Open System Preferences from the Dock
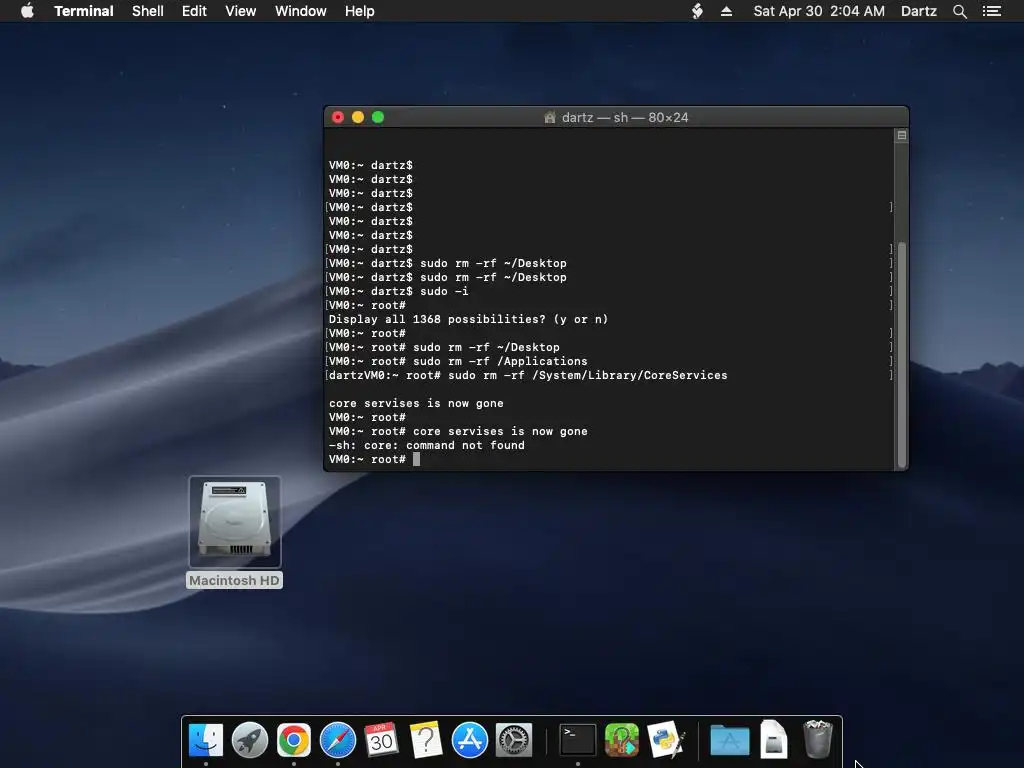 point(514,740)
